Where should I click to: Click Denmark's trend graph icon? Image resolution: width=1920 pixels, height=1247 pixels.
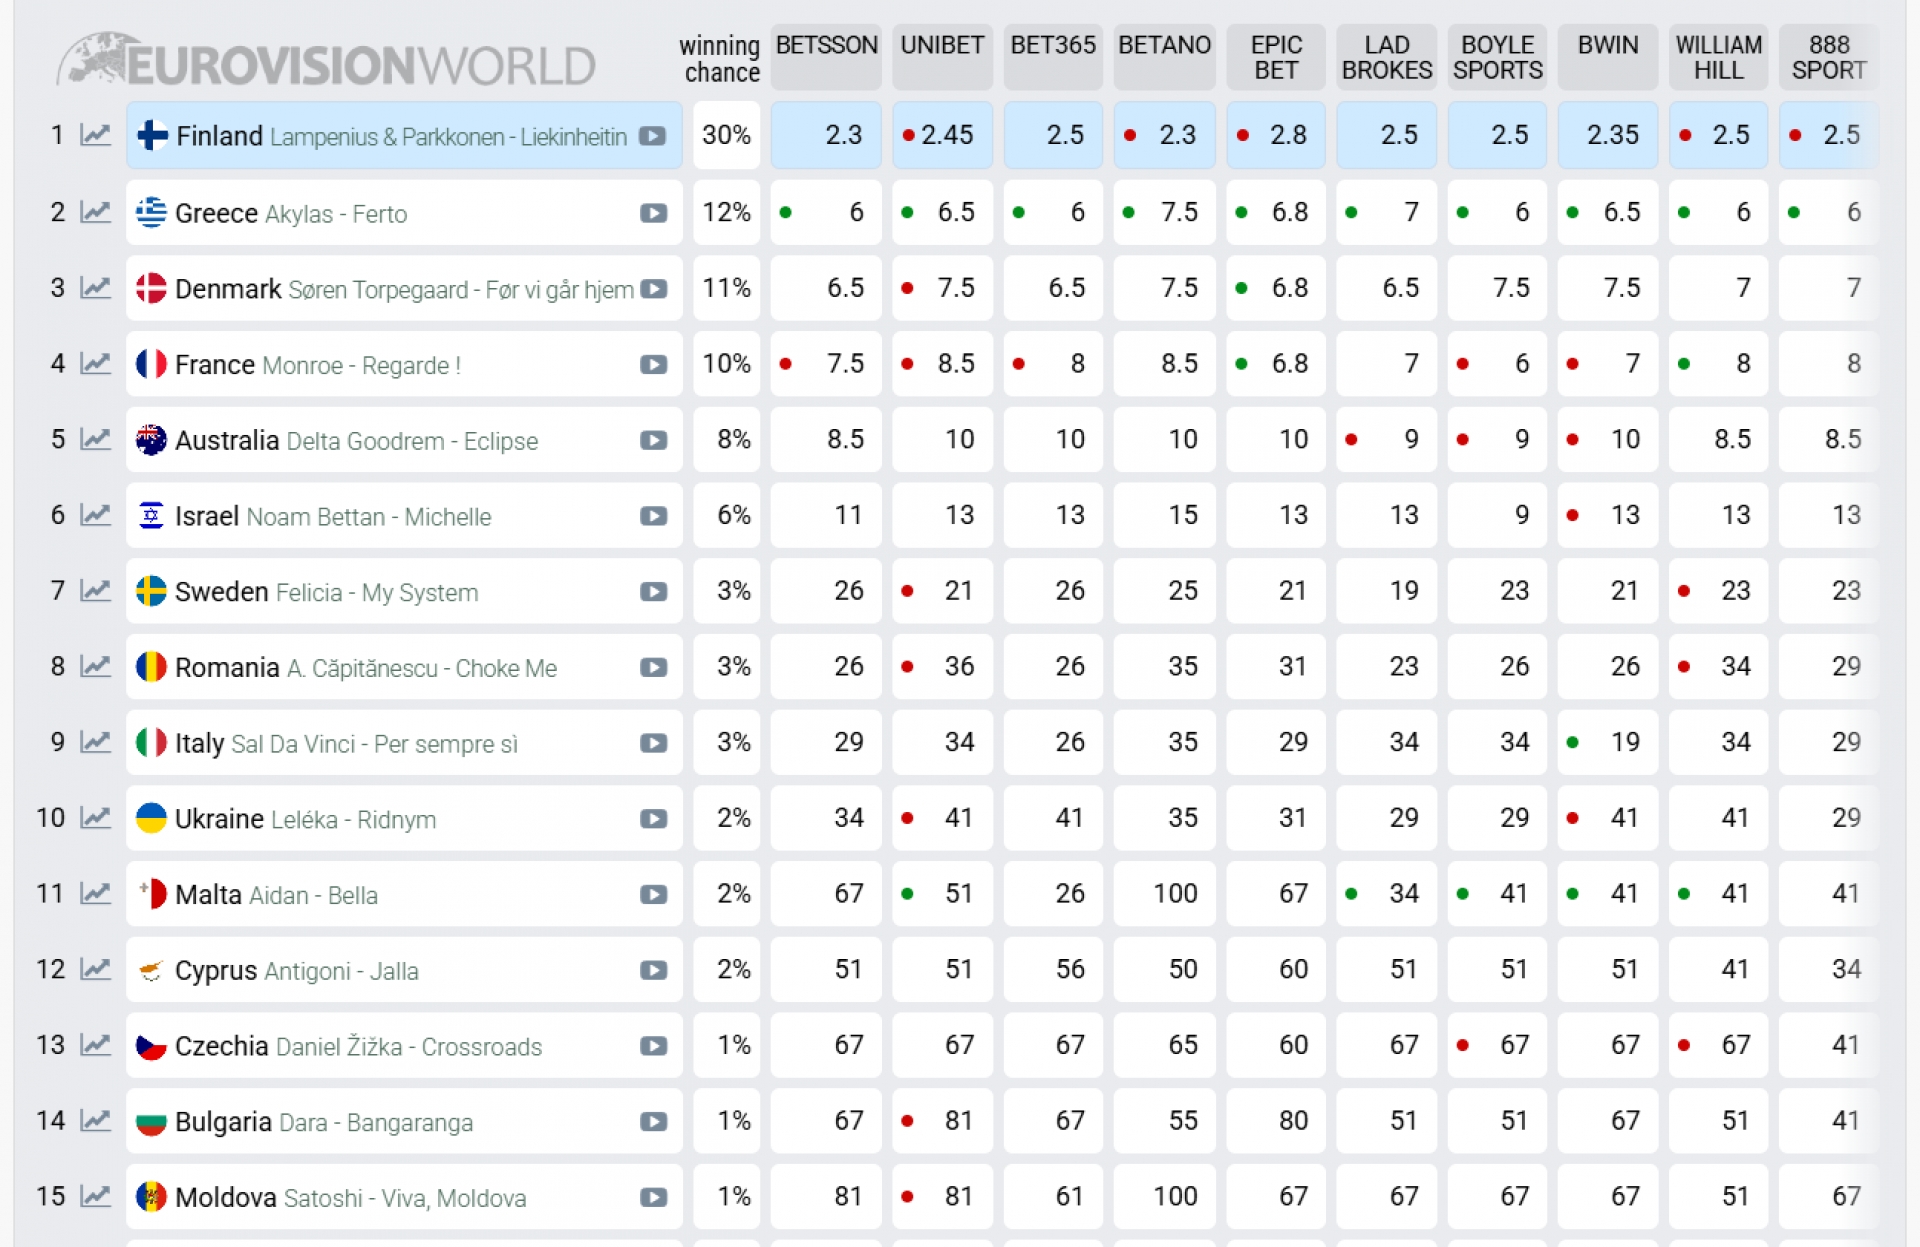(95, 288)
